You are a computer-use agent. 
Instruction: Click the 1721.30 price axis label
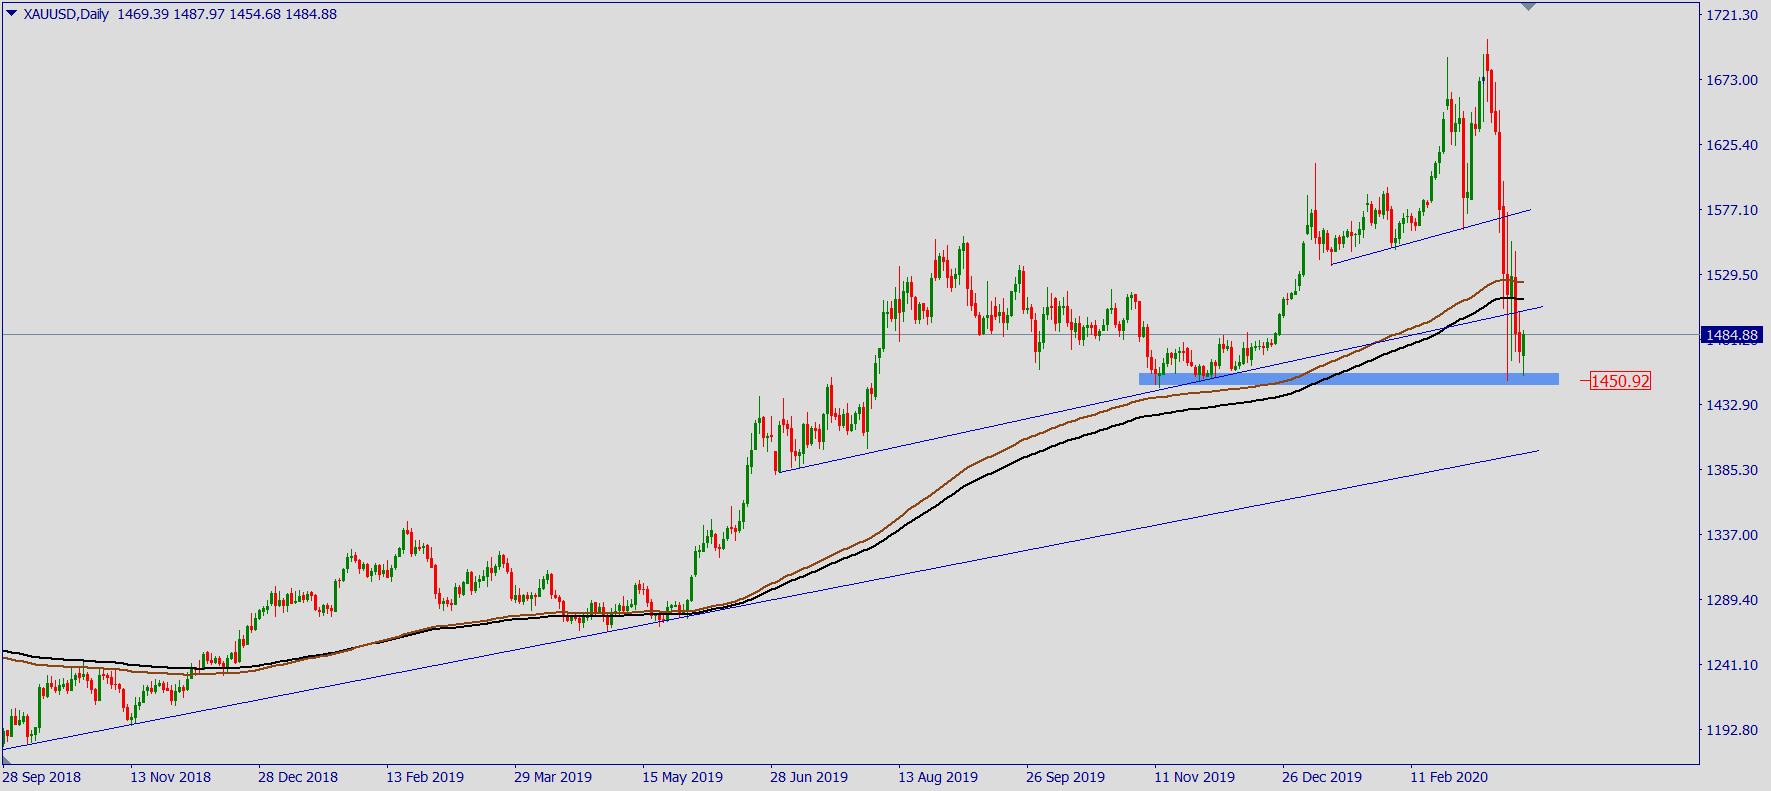coord(1732,15)
